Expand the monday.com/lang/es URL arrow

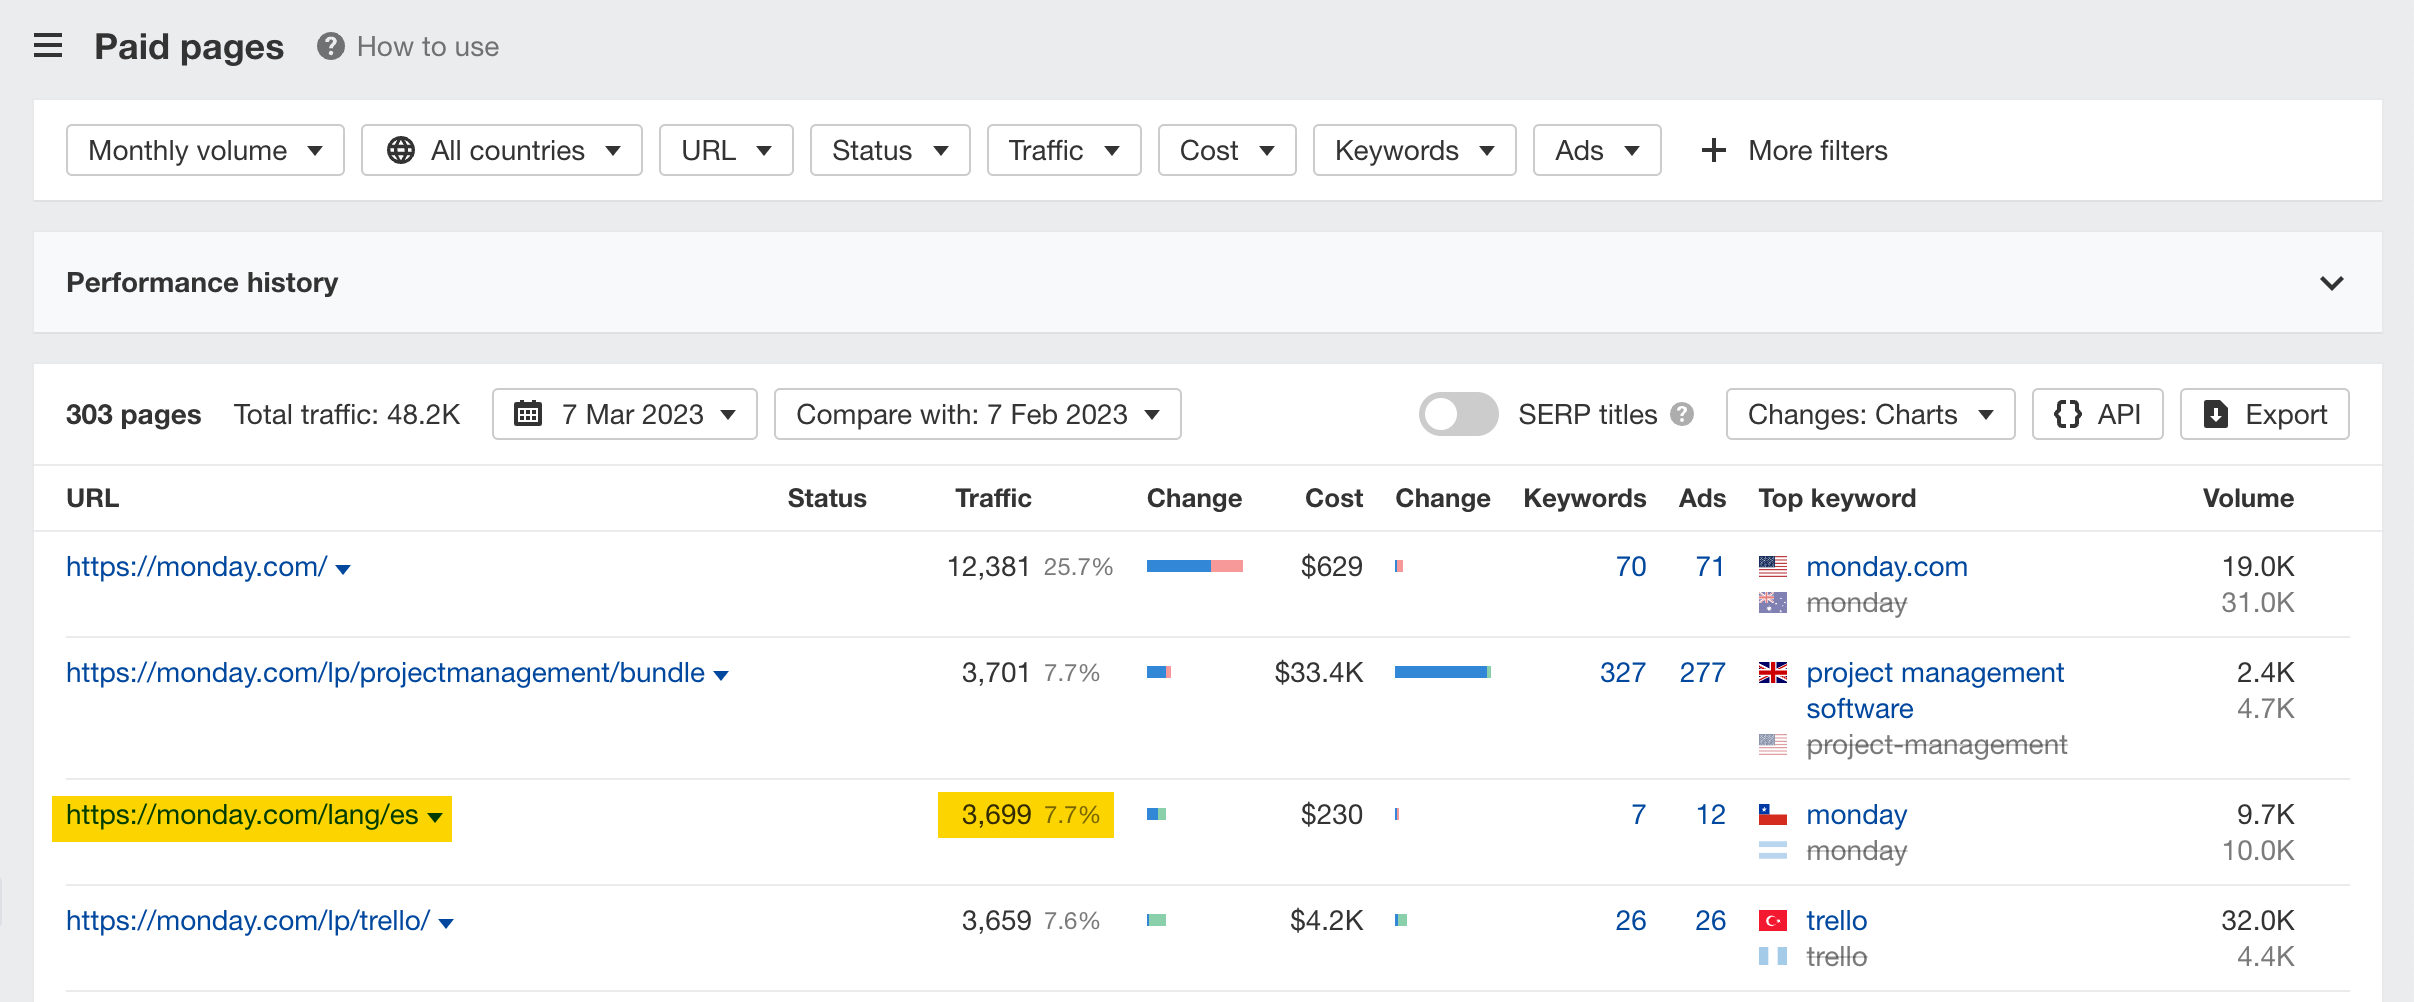[435, 817]
